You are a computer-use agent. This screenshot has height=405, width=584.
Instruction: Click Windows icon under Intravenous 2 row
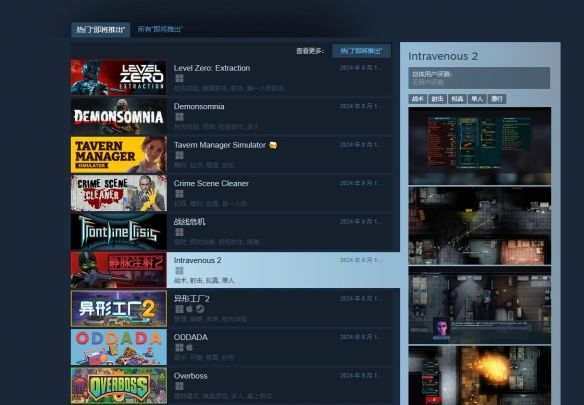pyautogui.click(x=179, y=270)
